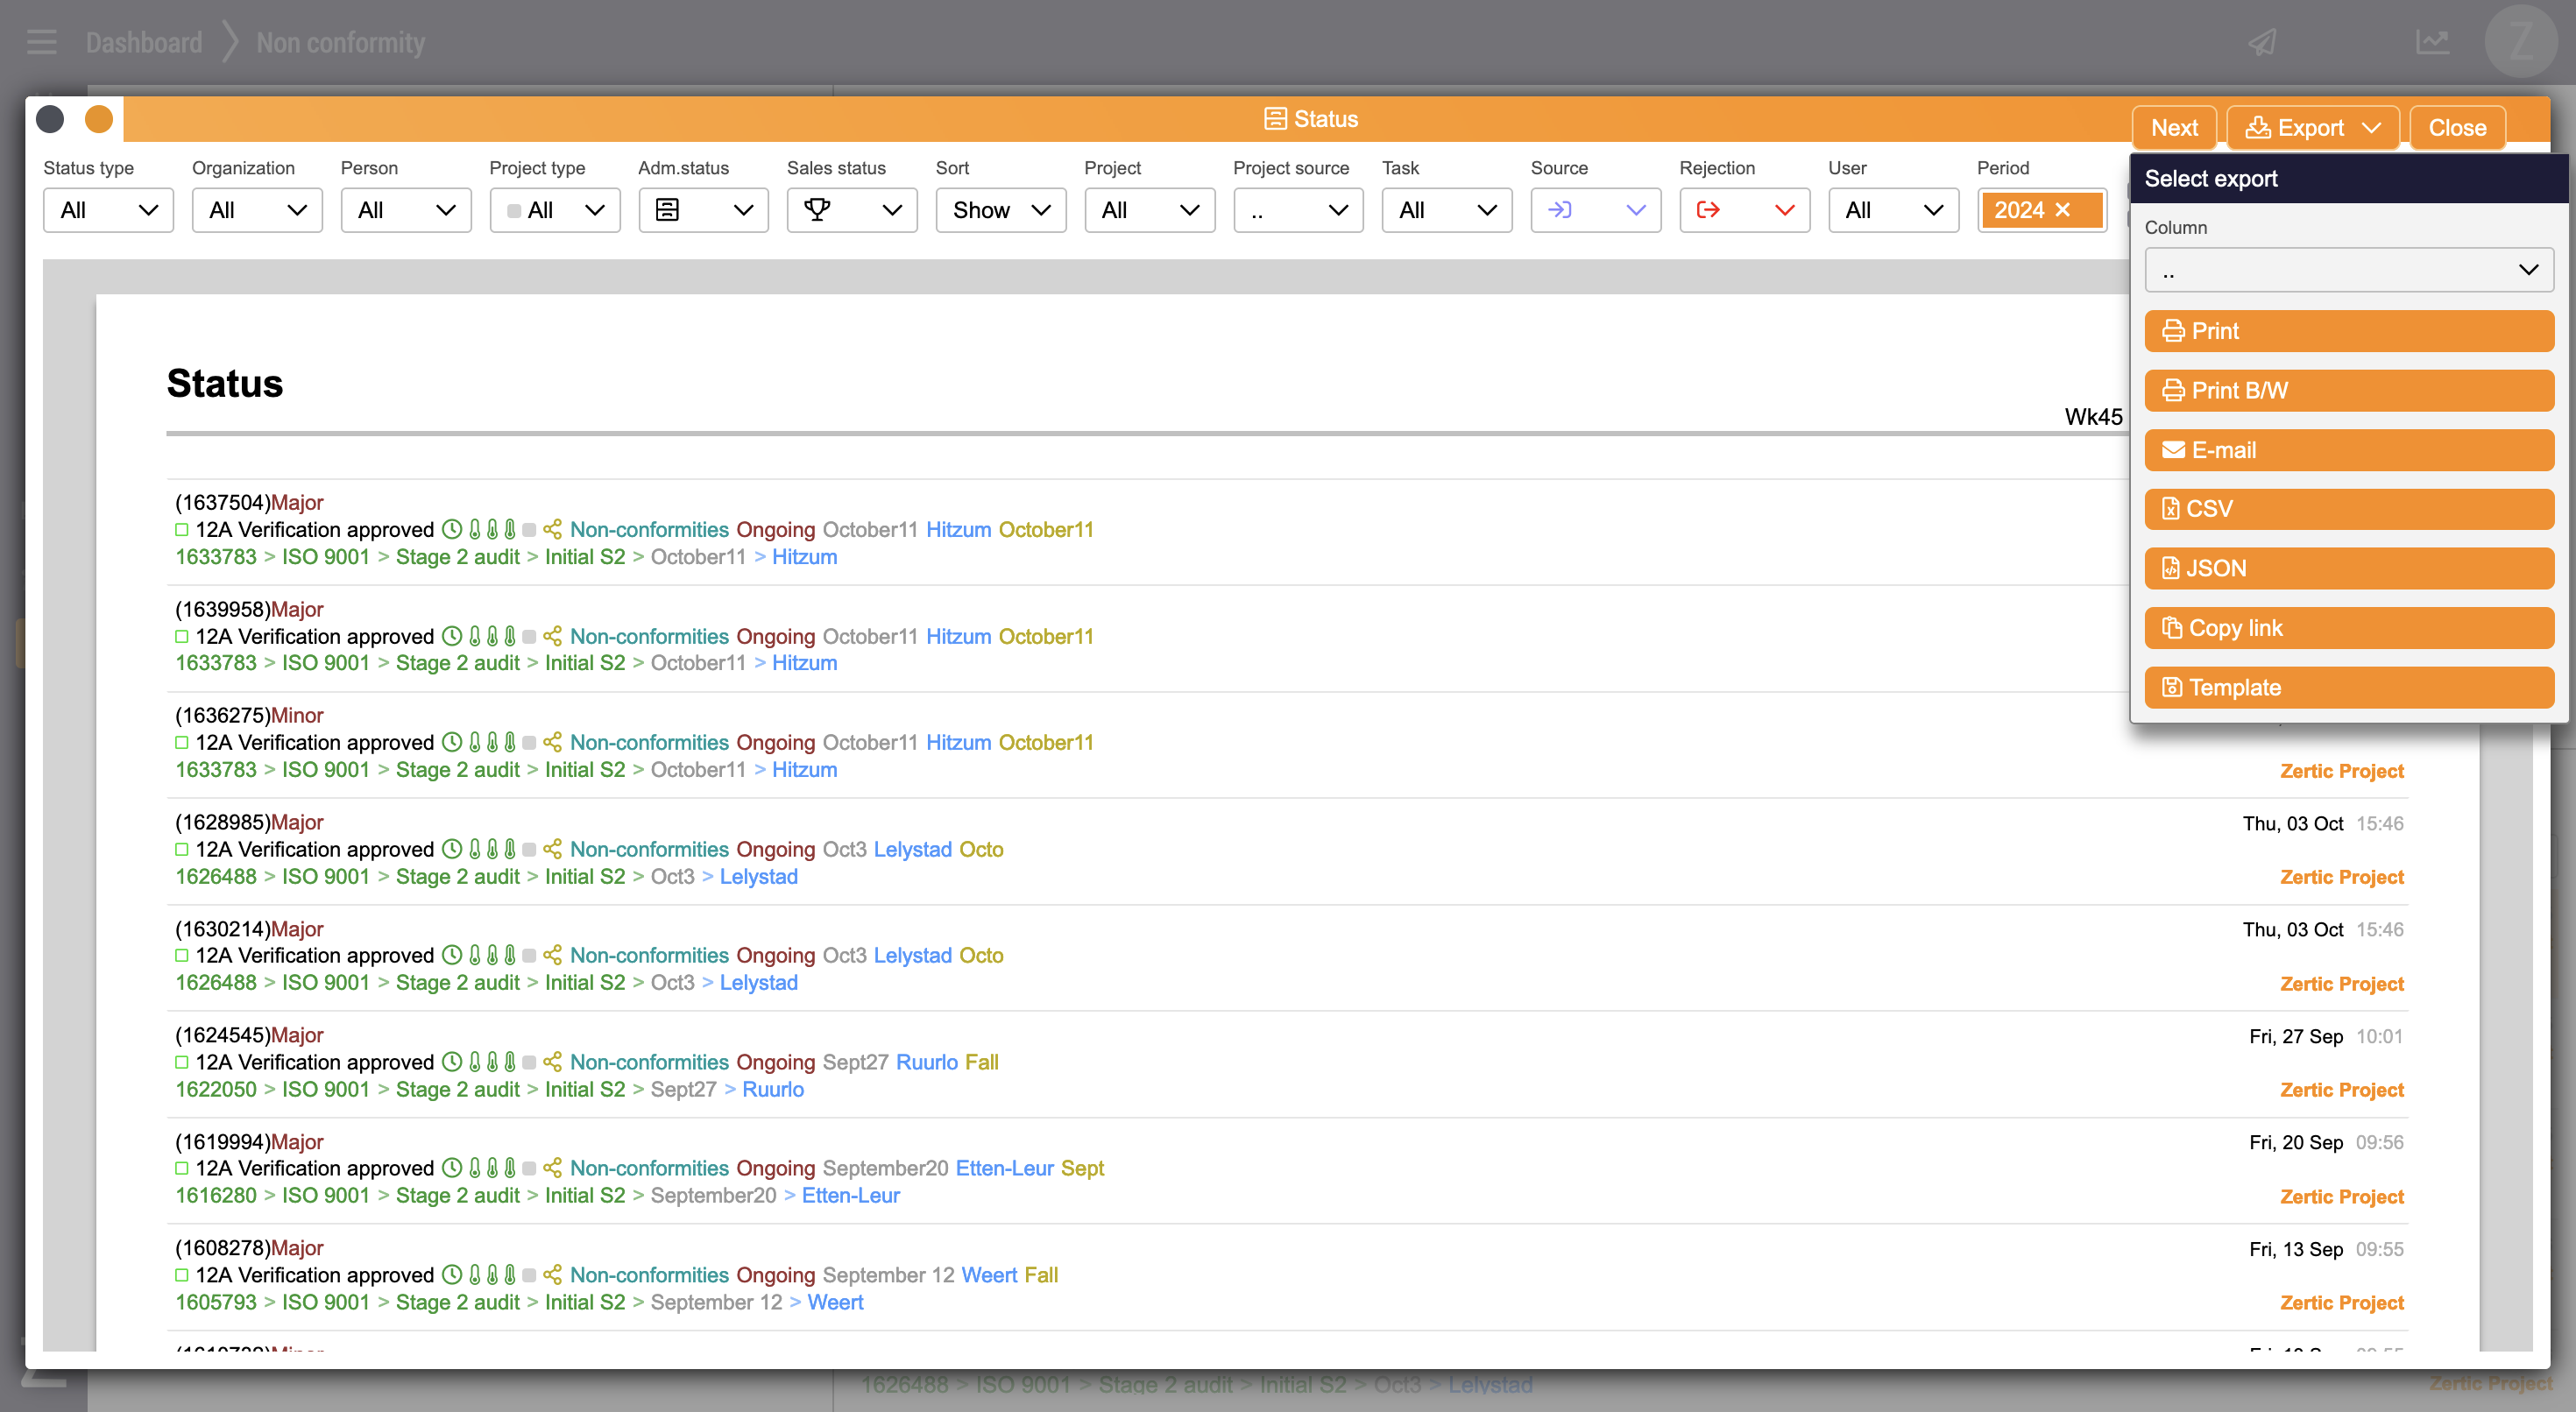Click the Z user avatar

[2520, 42]
